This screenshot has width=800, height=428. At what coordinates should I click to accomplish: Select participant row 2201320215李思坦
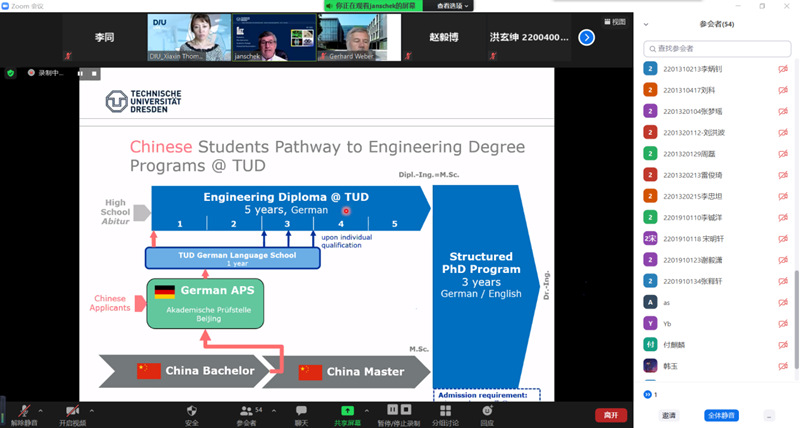[716, 196]
